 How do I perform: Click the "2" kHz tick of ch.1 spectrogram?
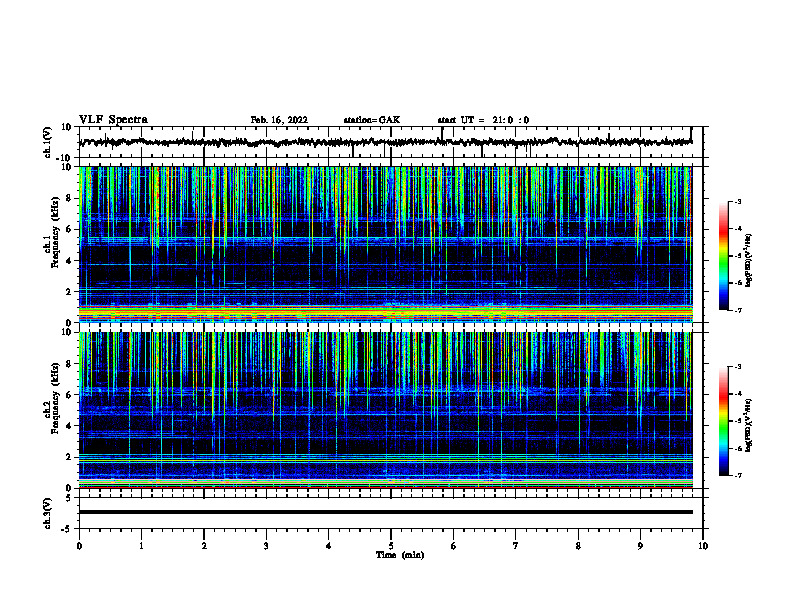69,291
